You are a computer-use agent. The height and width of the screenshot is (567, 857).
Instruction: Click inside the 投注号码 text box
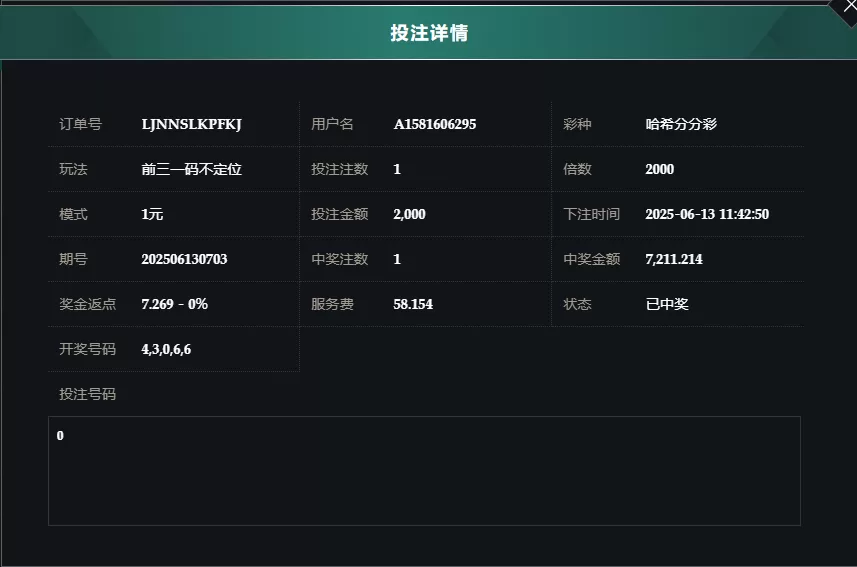point(424,471)
